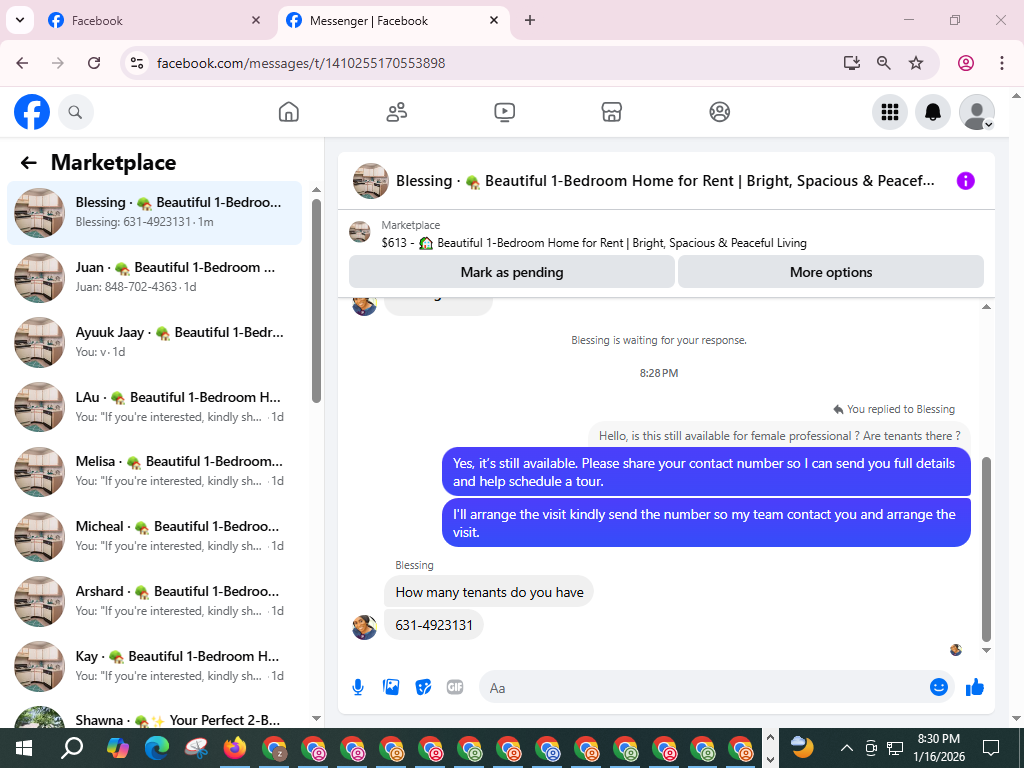Open Chrome's three-dot menu
The image size is (1024, 768).
(x=1002, y=63)
